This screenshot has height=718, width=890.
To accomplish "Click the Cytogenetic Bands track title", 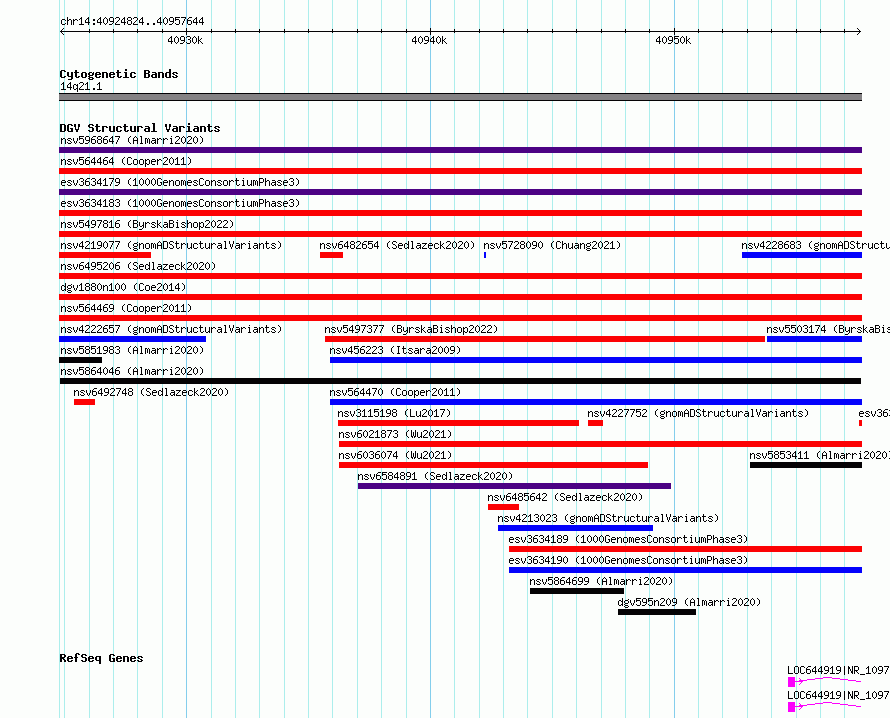I will click(x=119, y=74).
